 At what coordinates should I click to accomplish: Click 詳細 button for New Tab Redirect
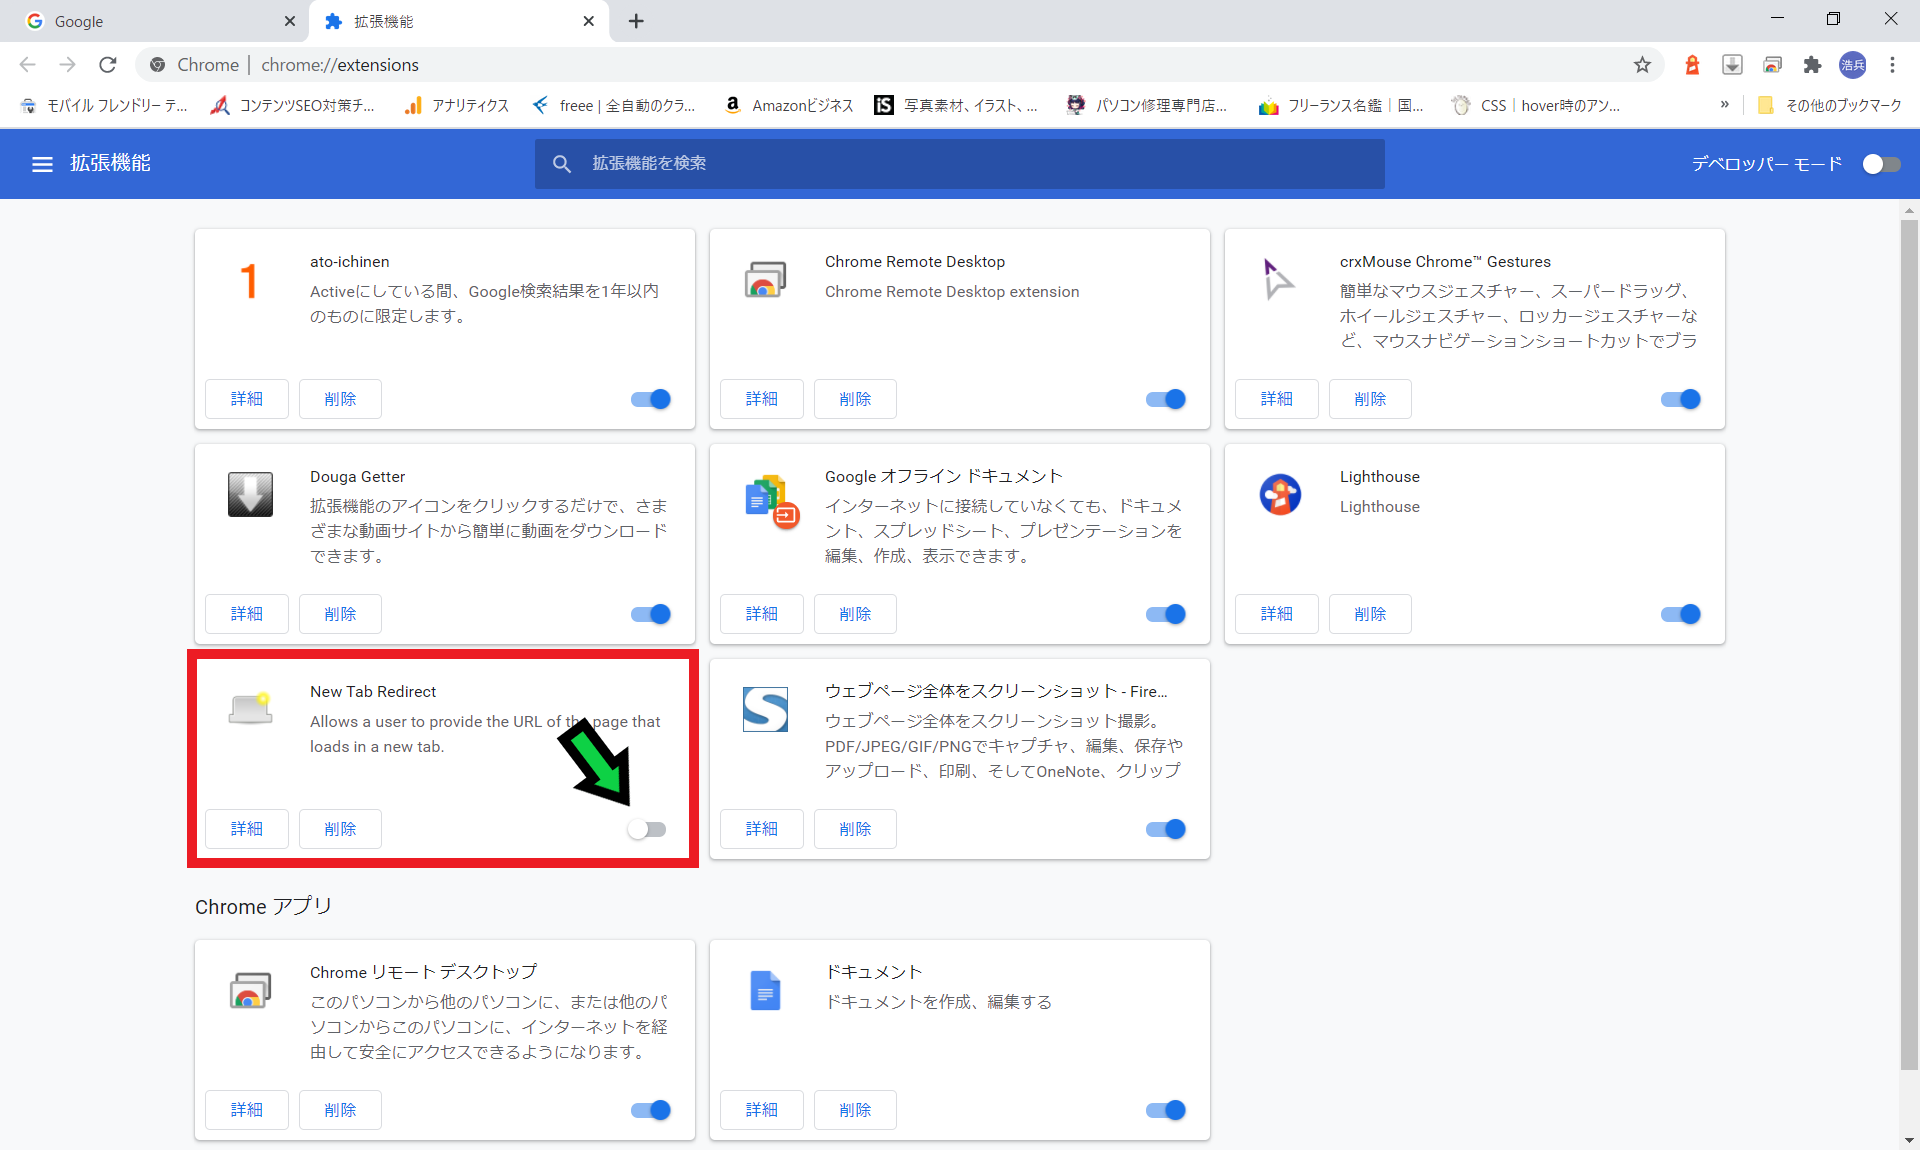point(248,828)
